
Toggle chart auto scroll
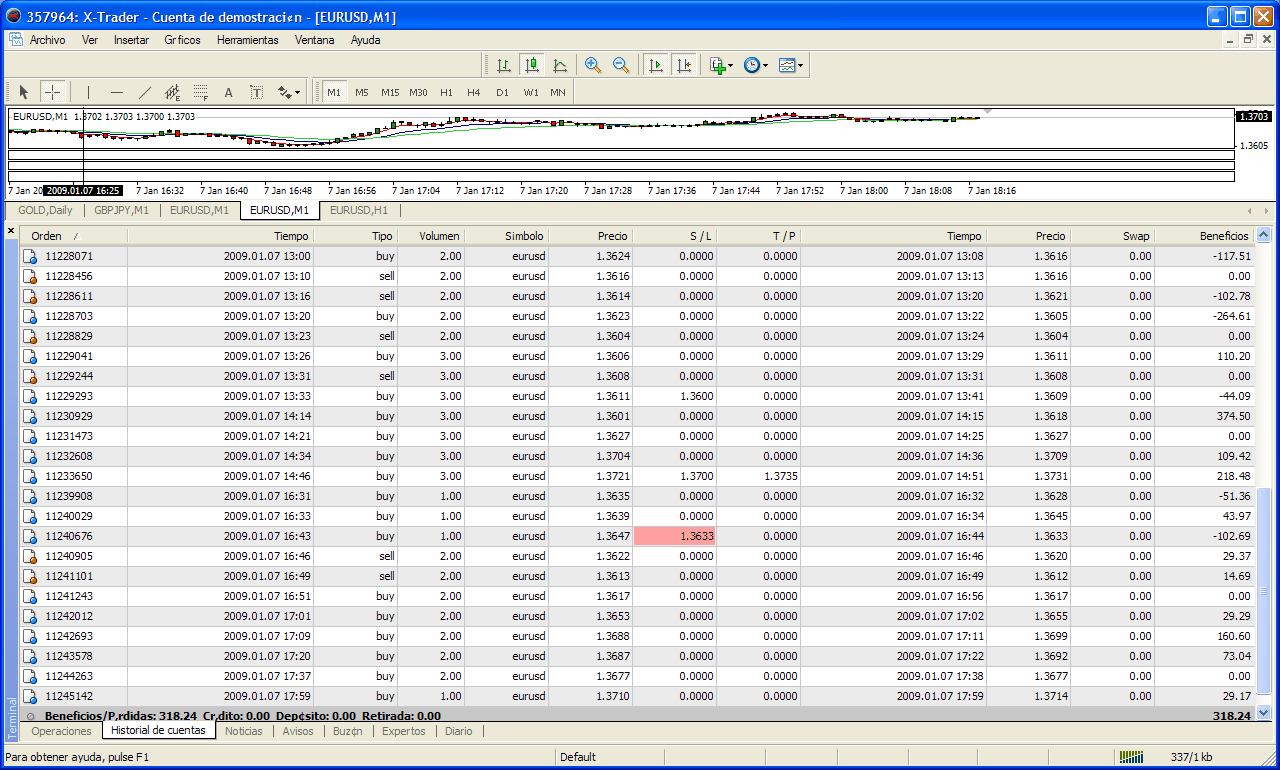(x=656, y=65)
